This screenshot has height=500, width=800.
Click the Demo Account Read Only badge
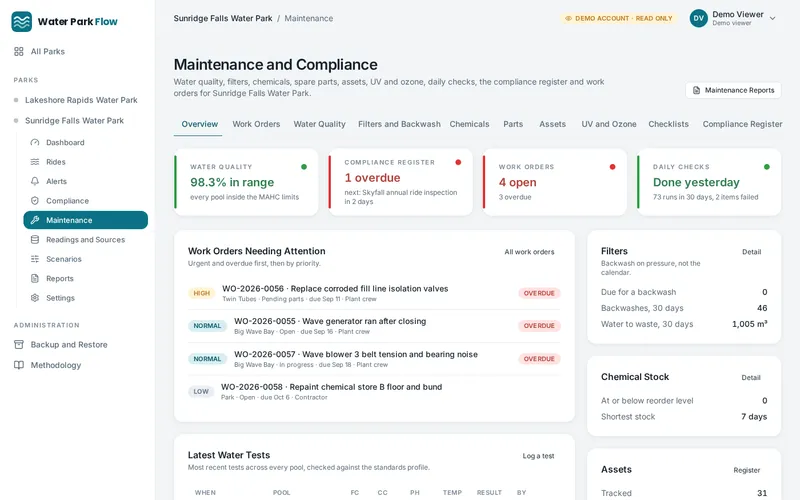click(618, 18)
